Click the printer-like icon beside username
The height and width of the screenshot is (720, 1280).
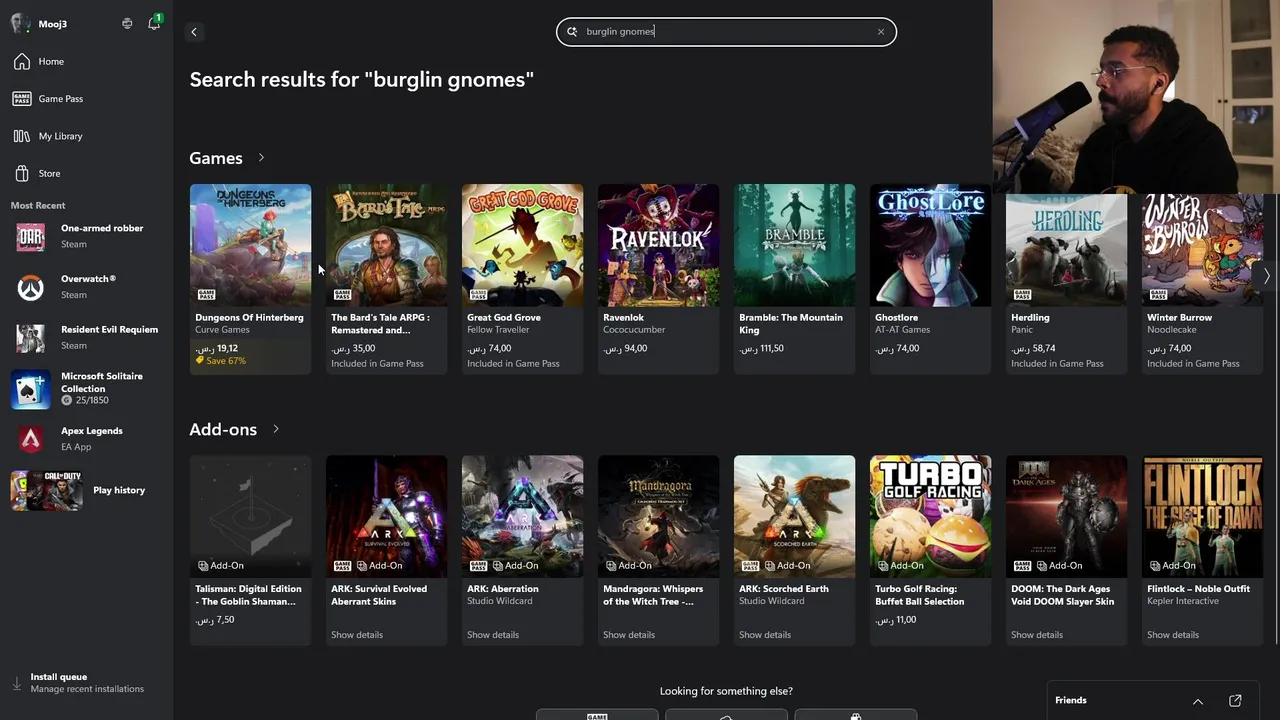pos(127,23)
